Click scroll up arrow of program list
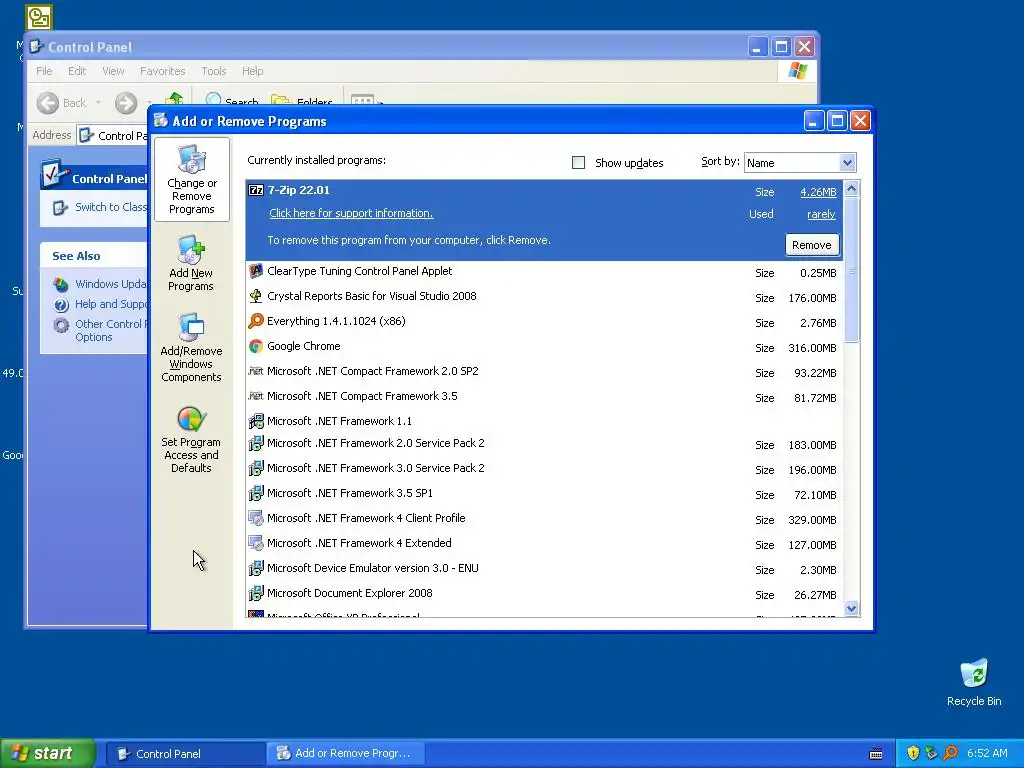Screen dimensions: 1024x768 pyautogui.click(x=851, y=189)
